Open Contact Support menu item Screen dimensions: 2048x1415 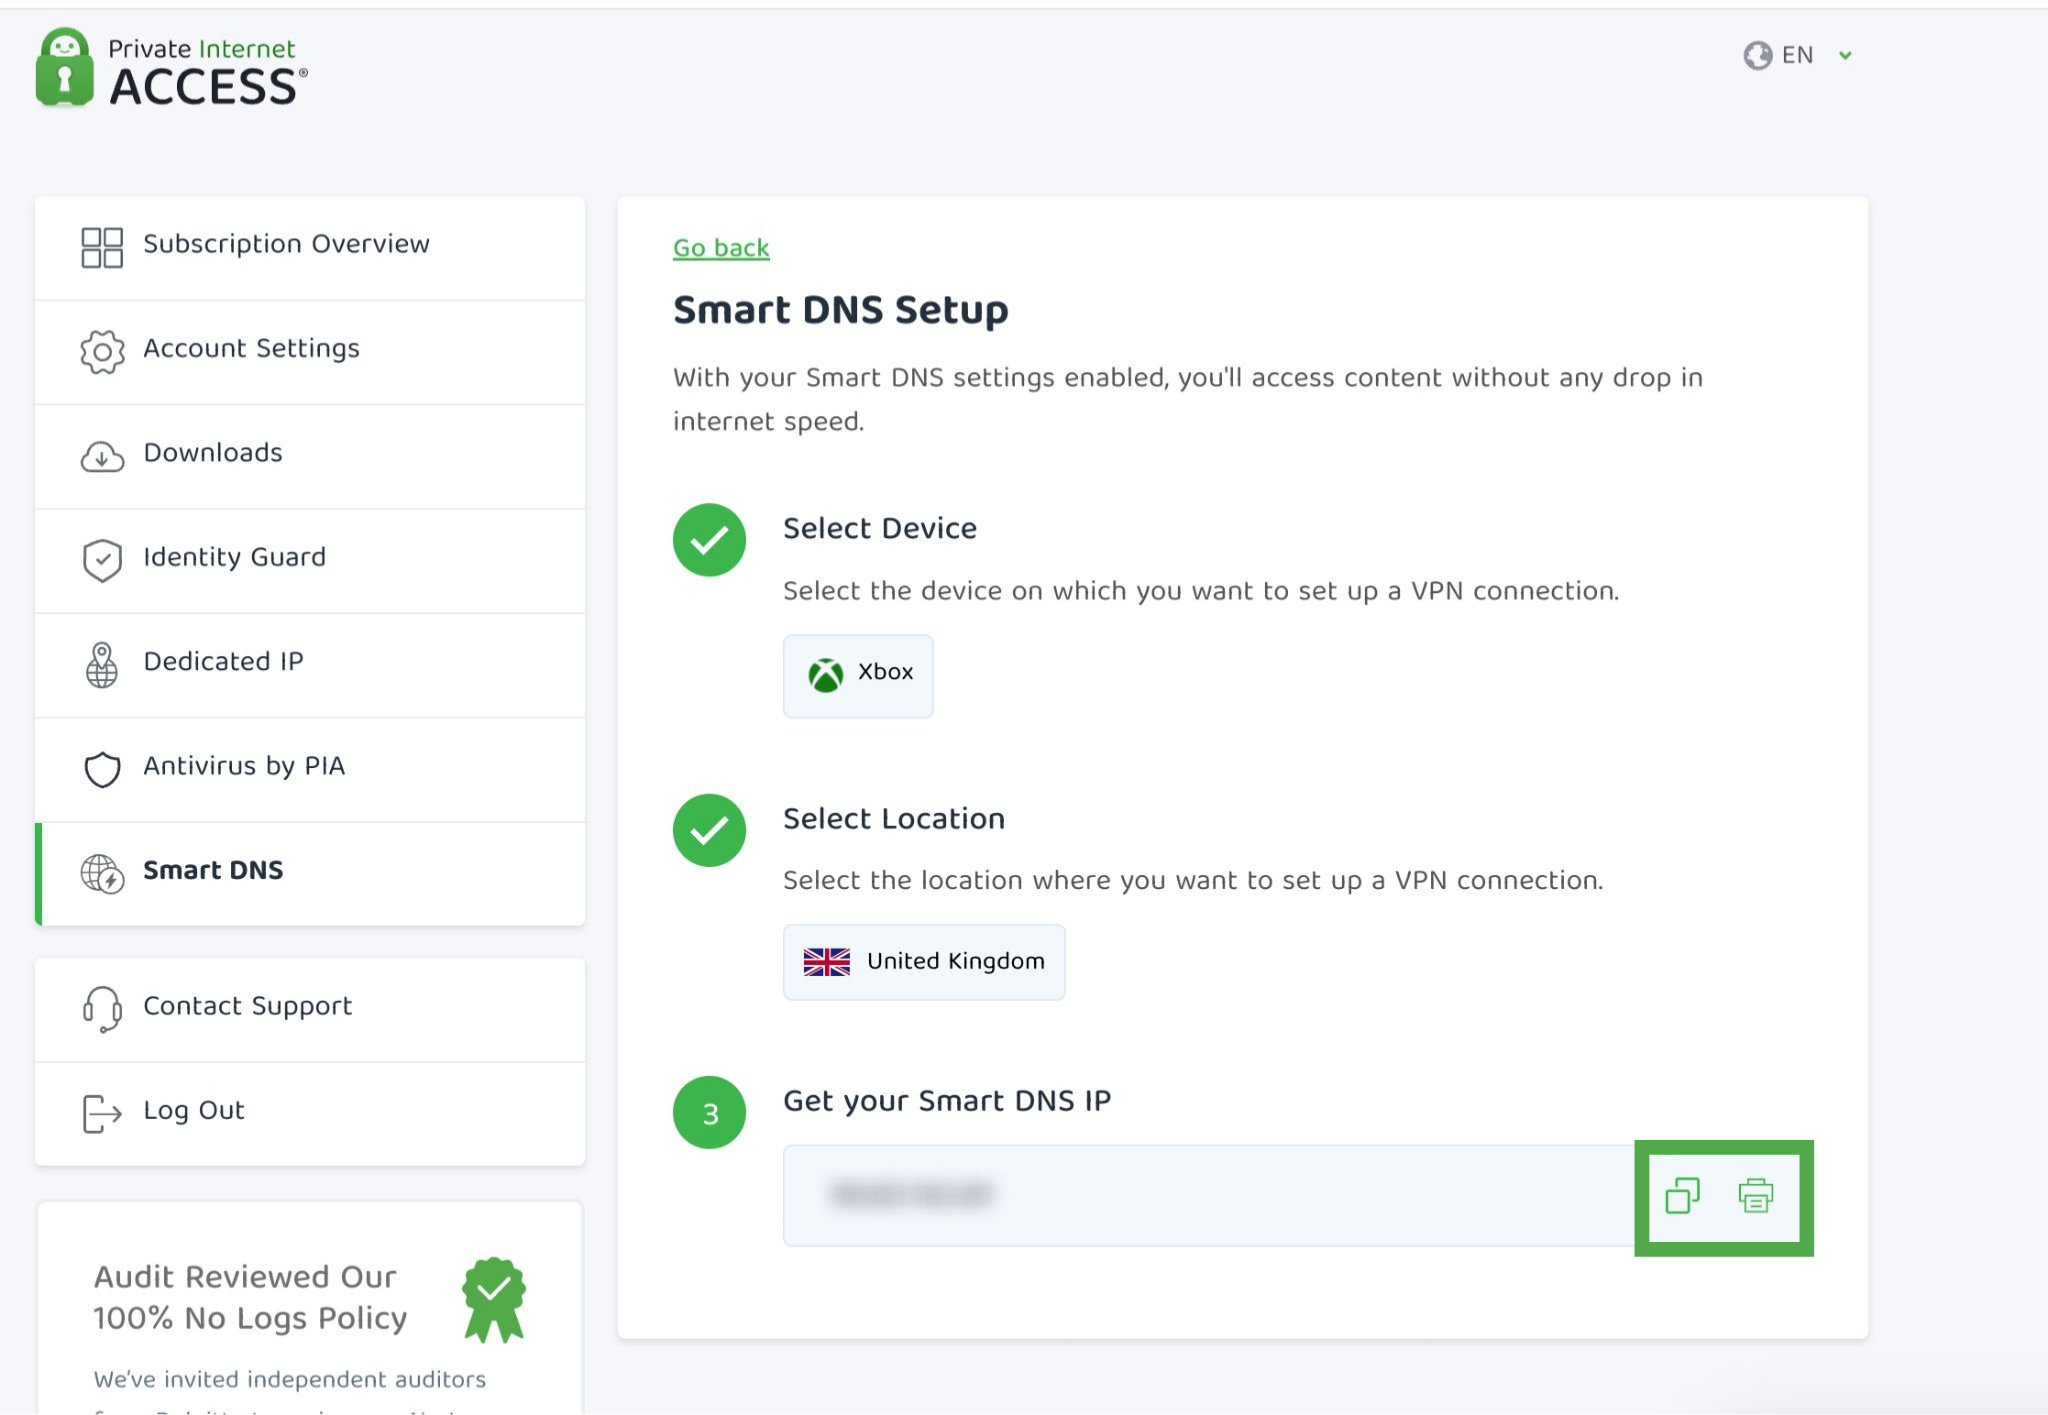click(x=310, y=1010)
